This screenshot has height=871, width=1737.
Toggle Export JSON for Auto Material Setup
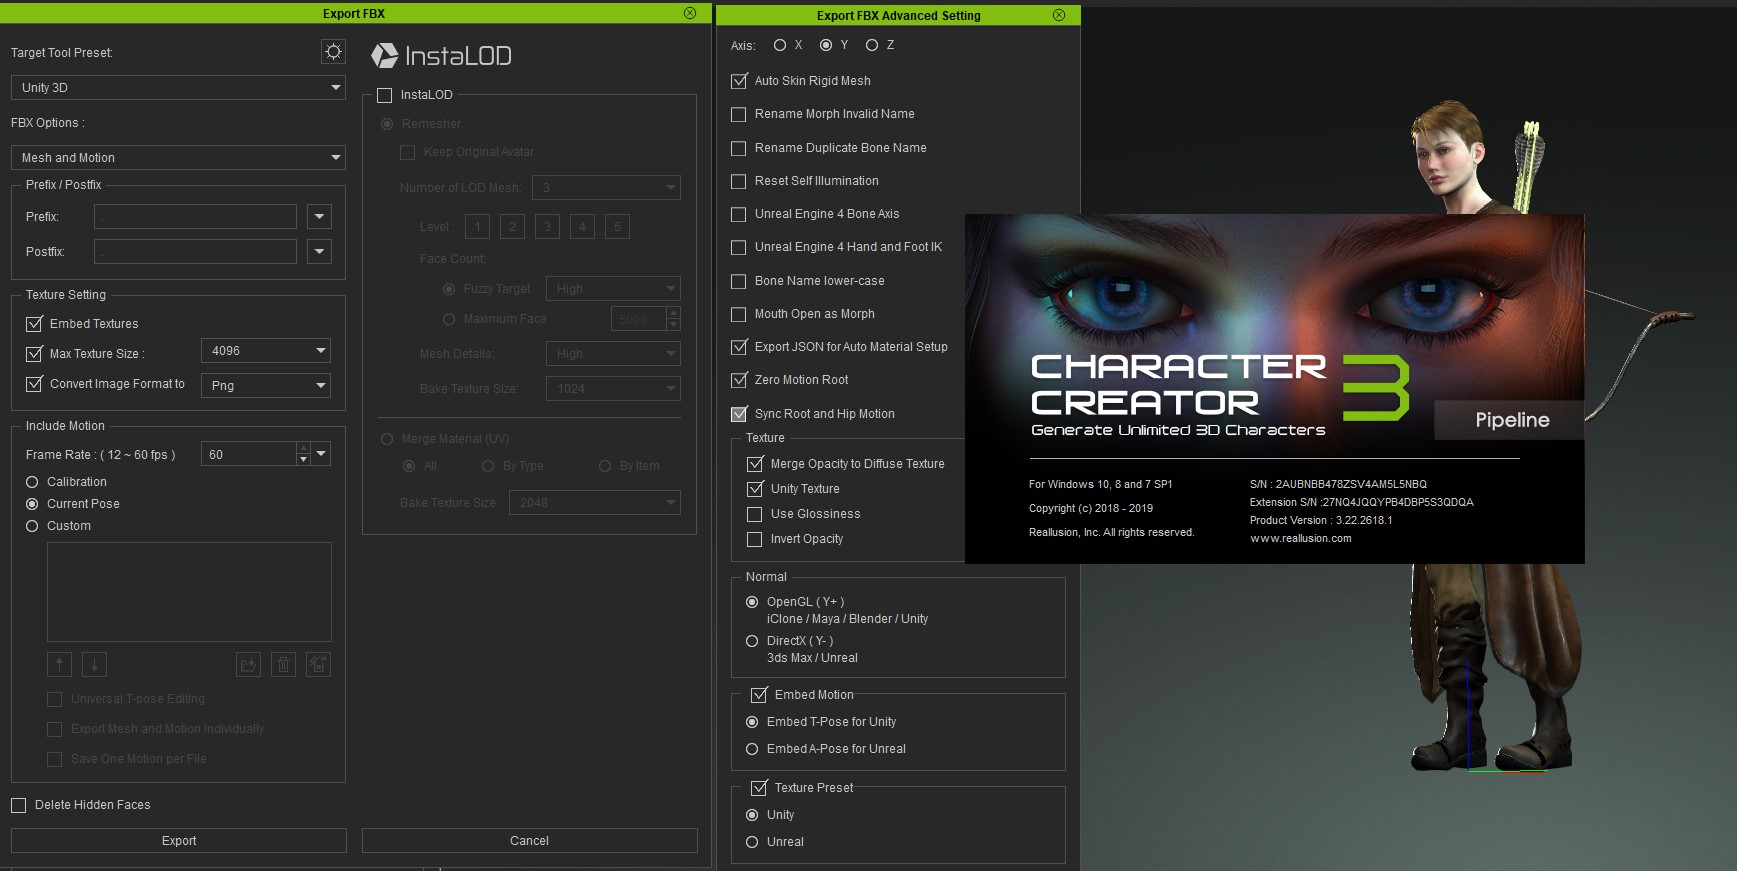[739, 347]
